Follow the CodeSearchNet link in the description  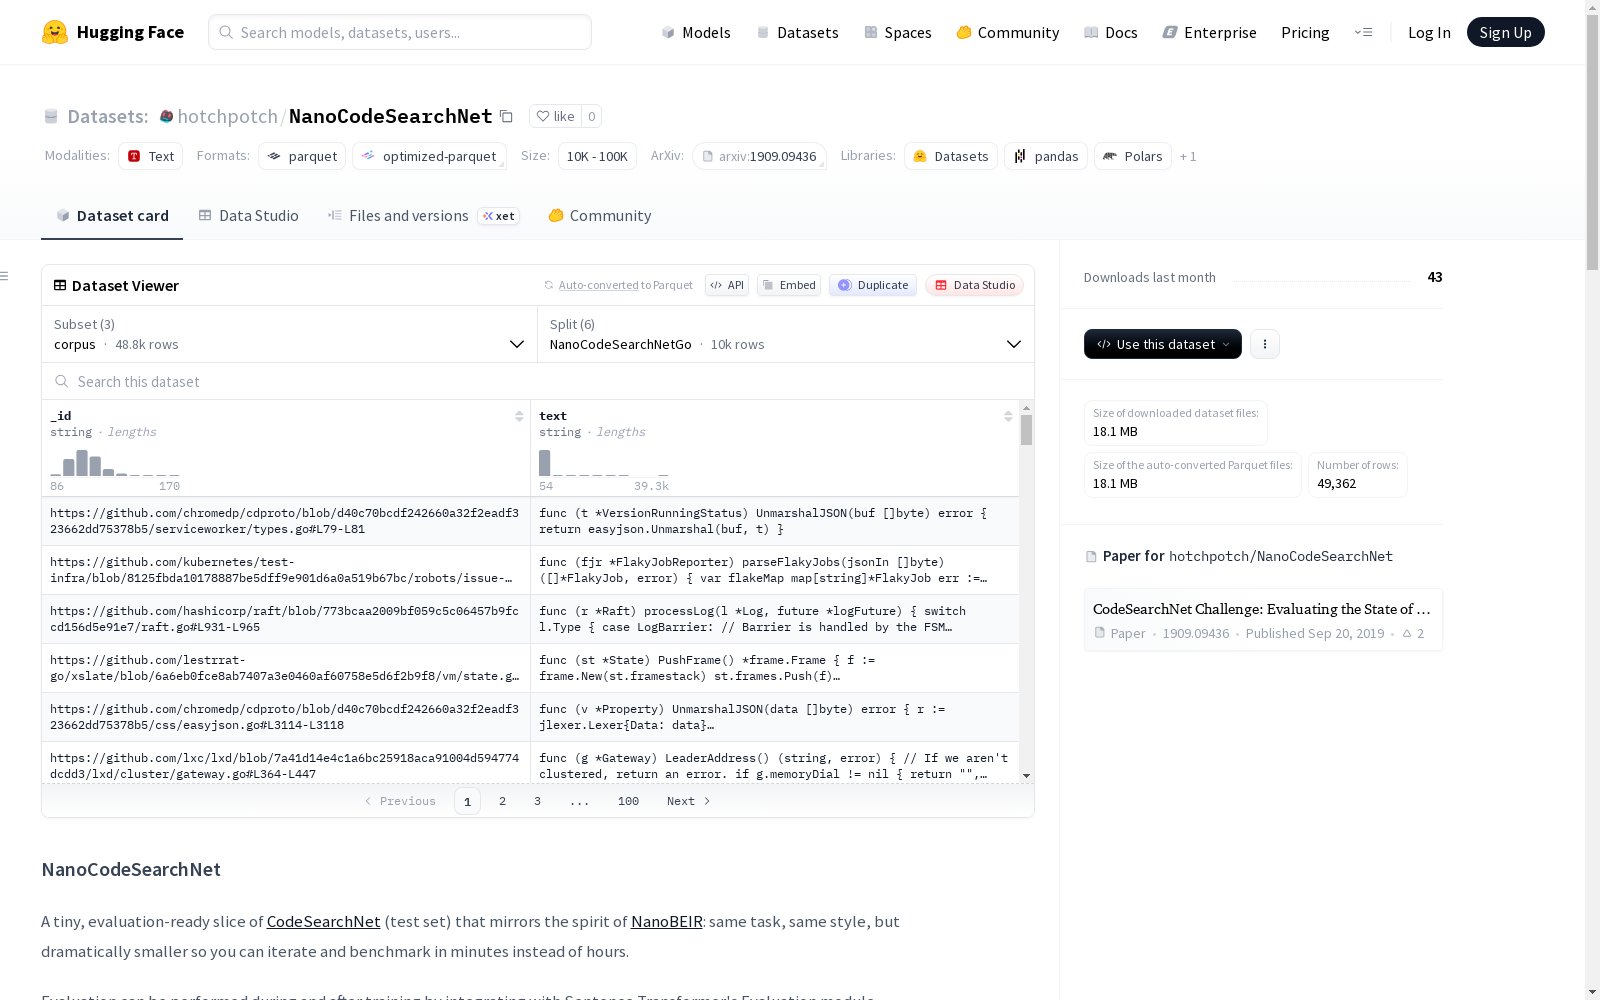[x=323, y=921]
